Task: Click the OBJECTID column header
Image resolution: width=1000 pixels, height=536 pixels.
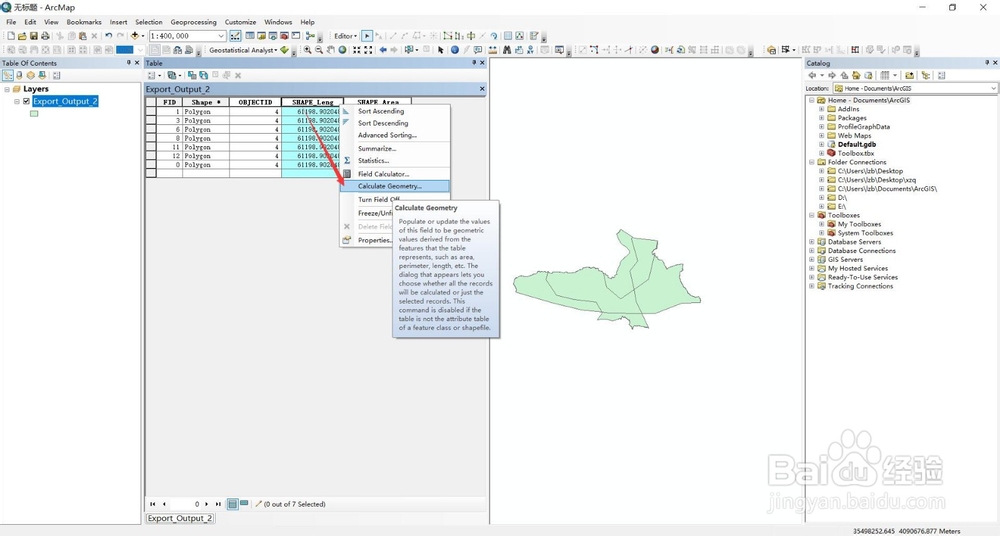Action: pos(255,102)
